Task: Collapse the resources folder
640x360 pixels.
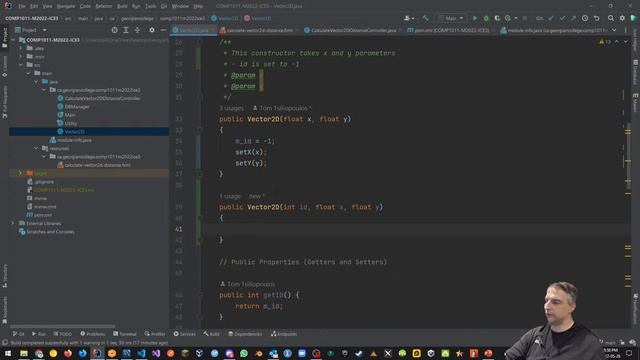Action: tap(36, 148)
